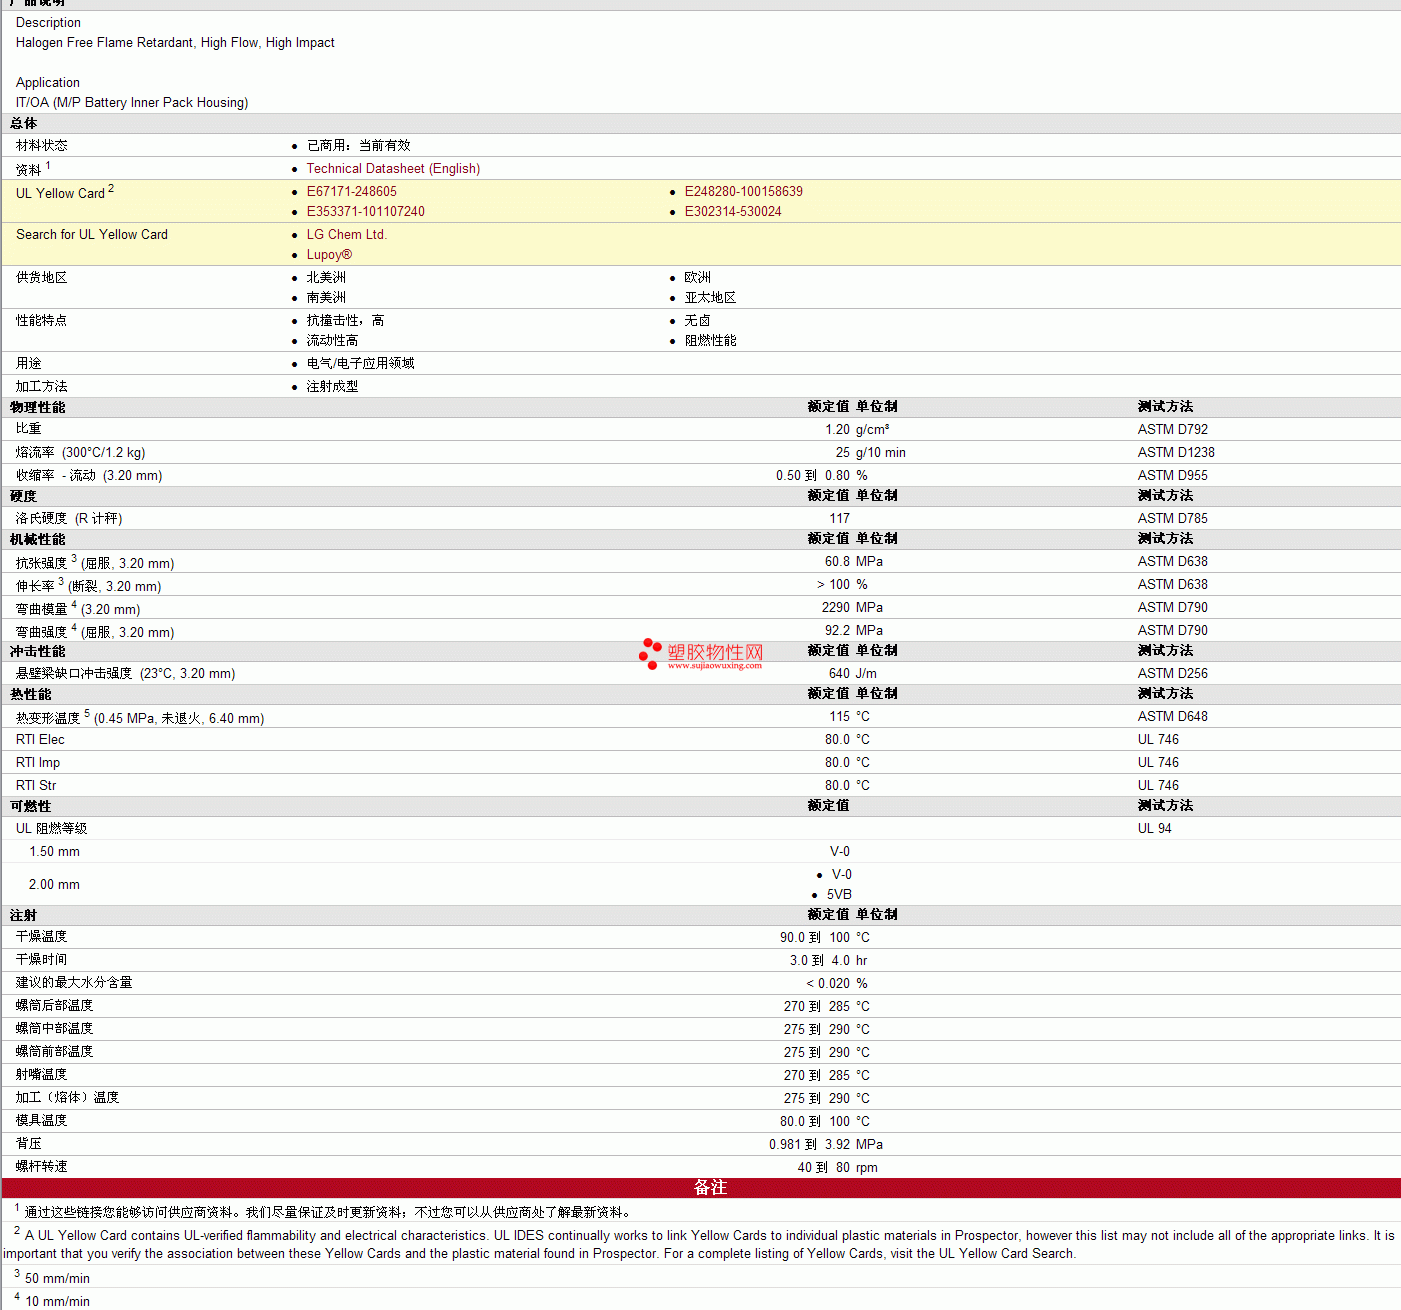Screen dimensions: 1401x1310
Task: Click the 供货地区 row label
Action: [x=41, y=278]
